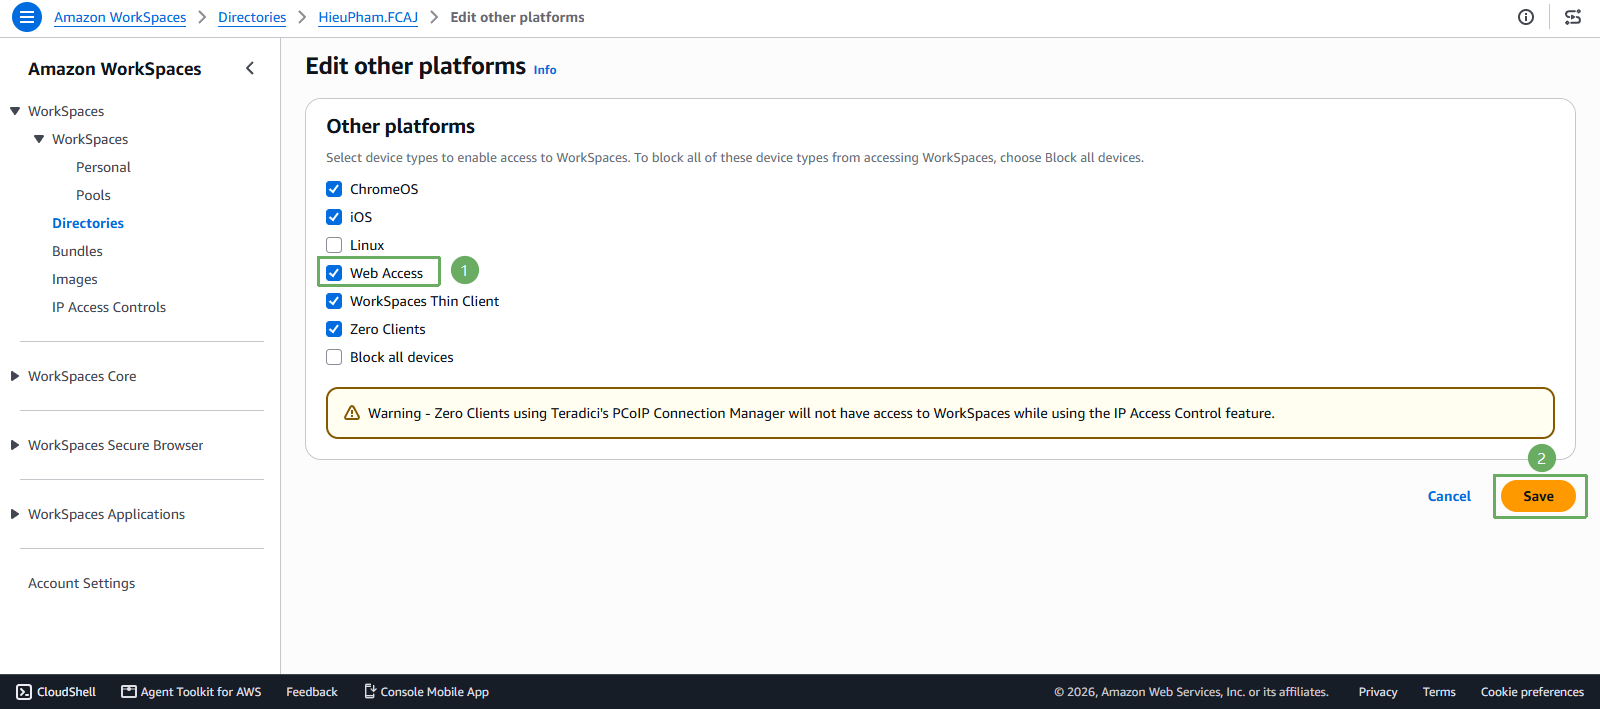Open CloudShell terminal icon
Viewport: 1600px width, 709px height.
pos(24,692)
